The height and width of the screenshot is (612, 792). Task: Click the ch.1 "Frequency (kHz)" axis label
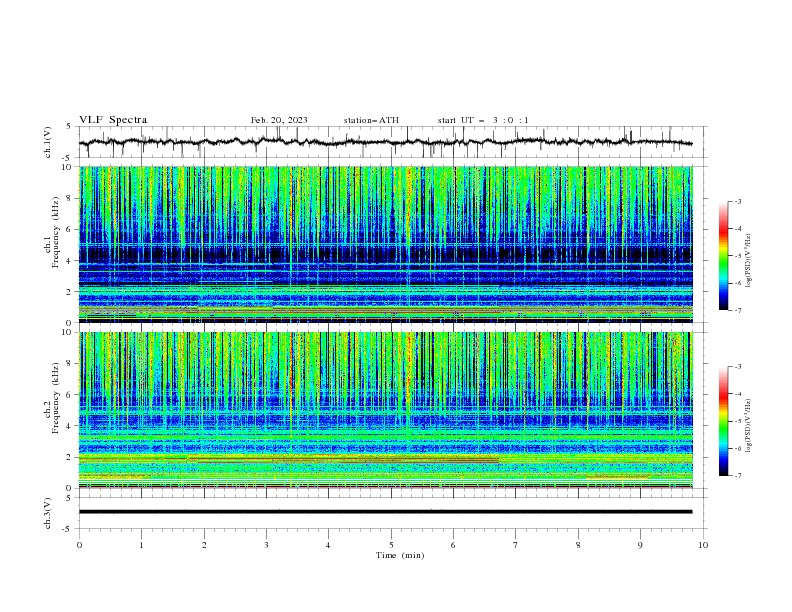[55, 230]
